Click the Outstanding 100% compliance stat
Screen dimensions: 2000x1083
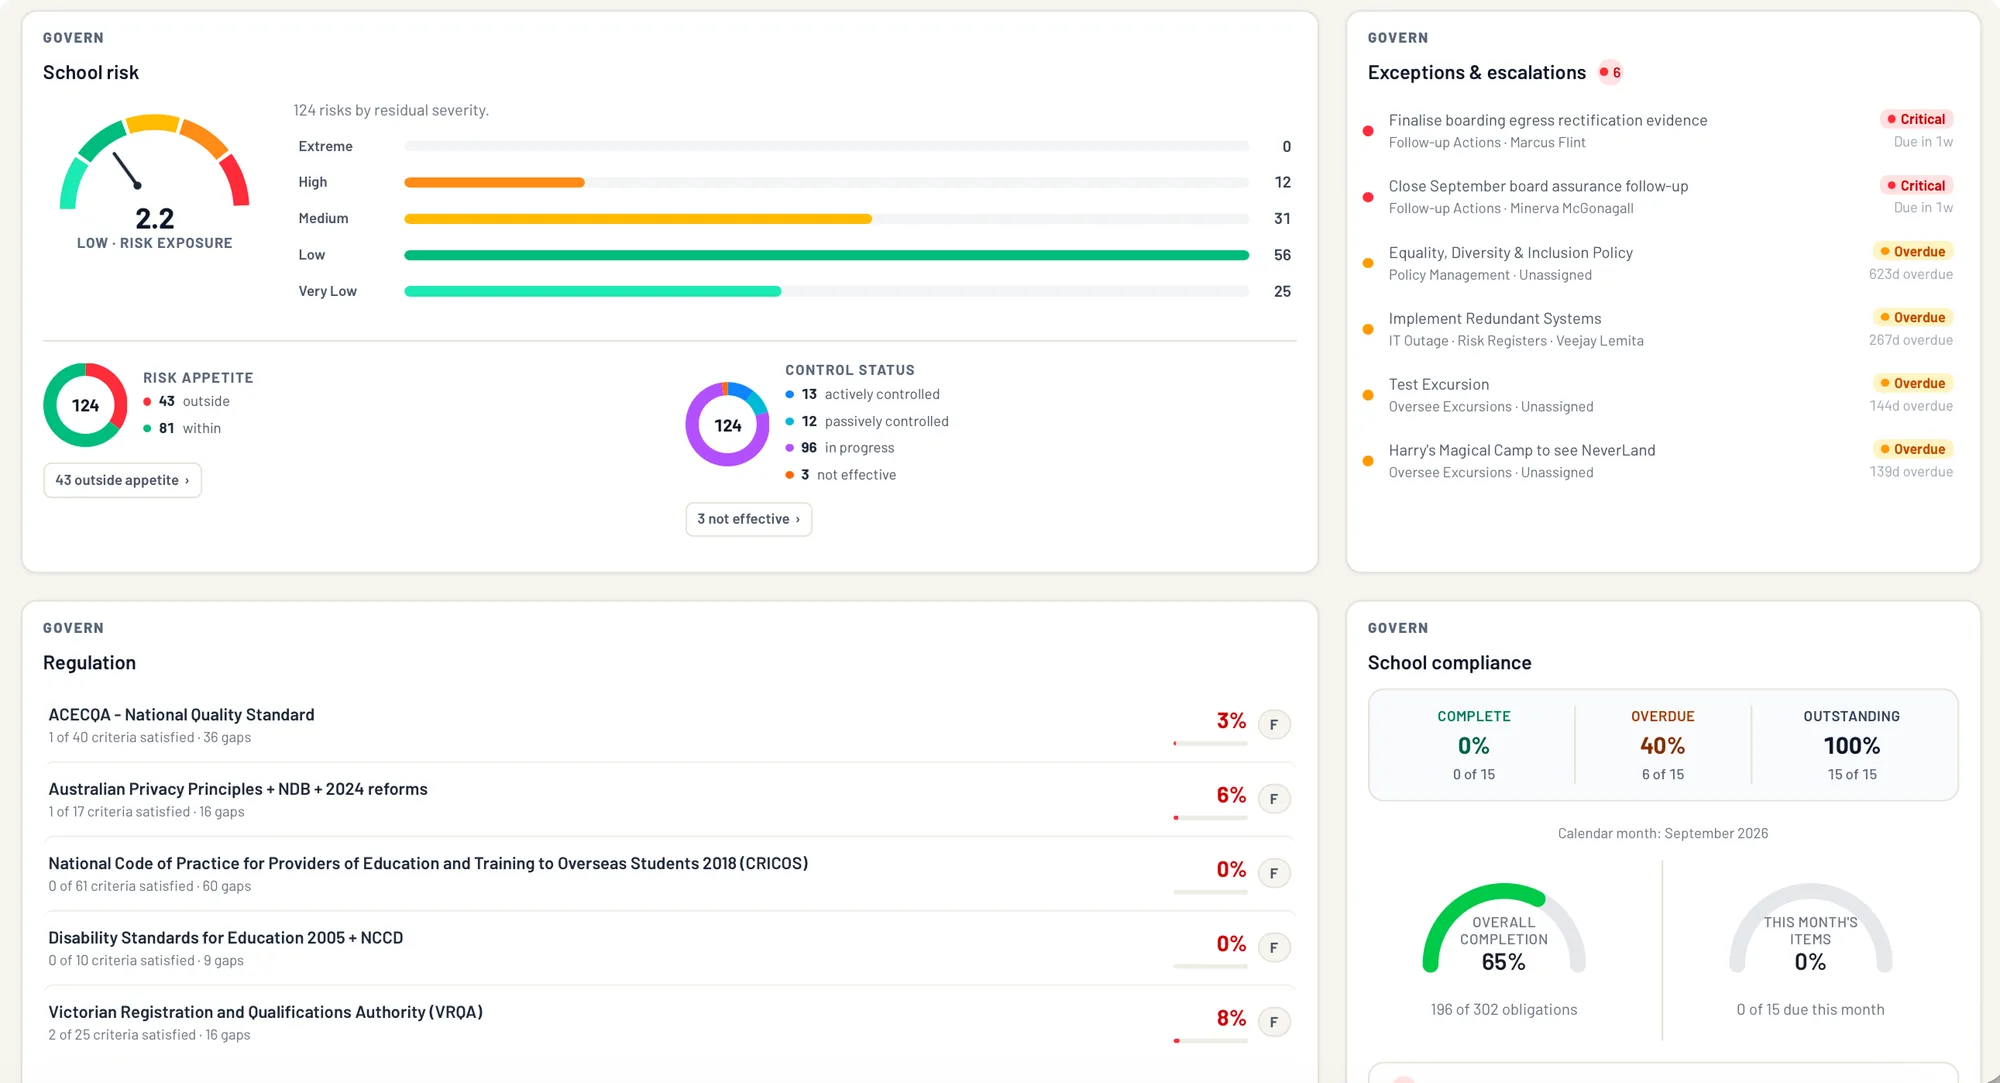click(x=1852, y=745)
